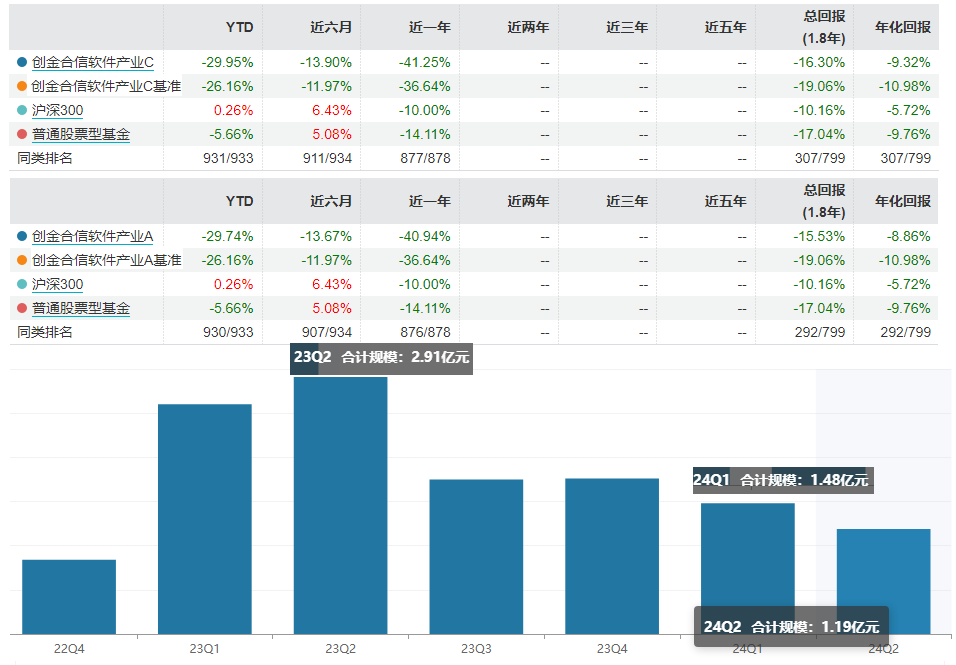Click blue dot beside 创金合信软件产业C
This screenshot has height=665, width=956.
[23, 62]
